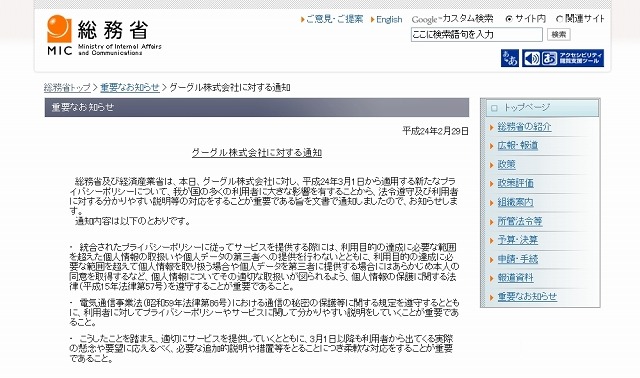The image size is (640, 378).
Task: Open 所管法令等 sidebar link
Action: [520, 221]
